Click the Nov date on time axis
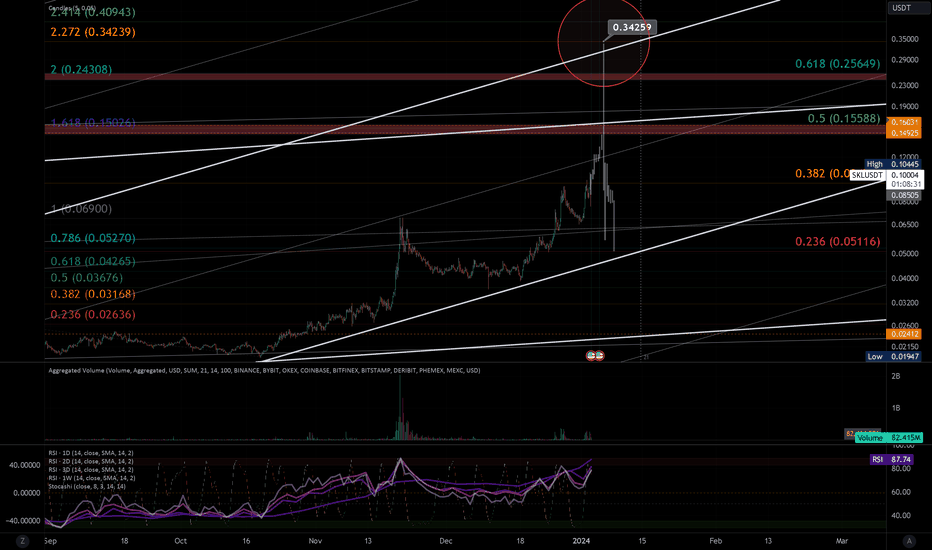The height and width of the screenshot is (550, 932). click(x=316, y=541)
